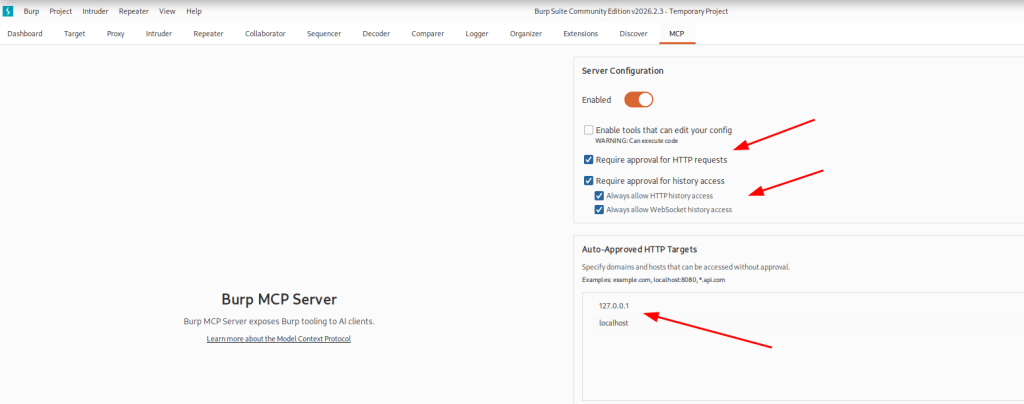Uncheck Require approval for HTTP requests
The image size is (1024, 404).
[589, 159]
